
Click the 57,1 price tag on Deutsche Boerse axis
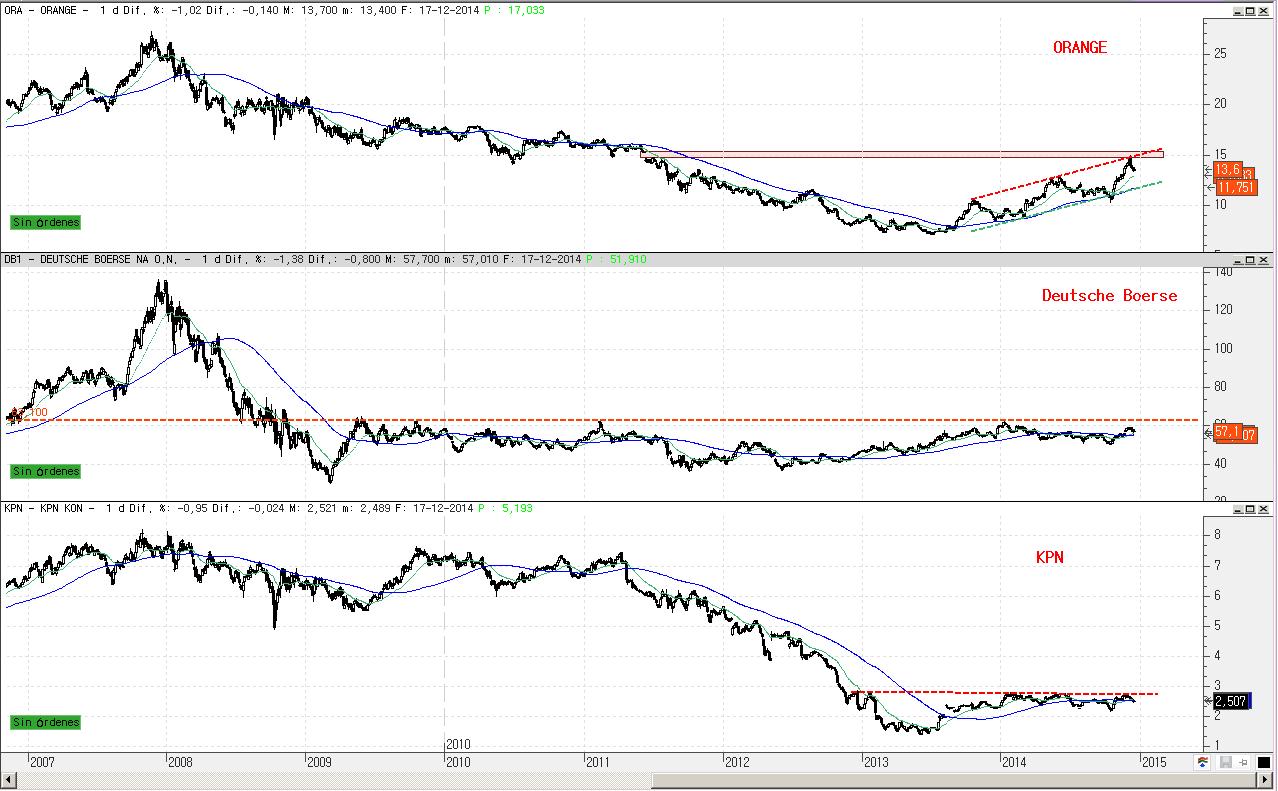(x=1227, y=431)
